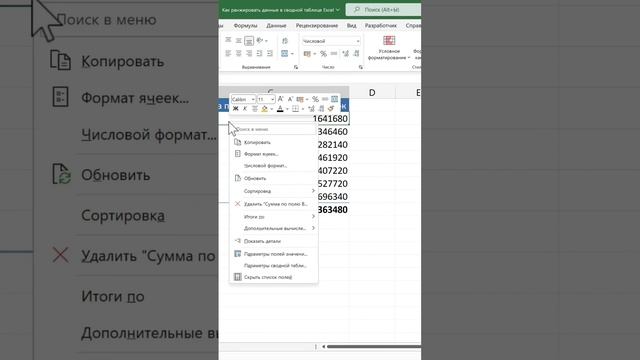Expand Итоги по submenu in Excel context menu

click(x=274, y=217)
